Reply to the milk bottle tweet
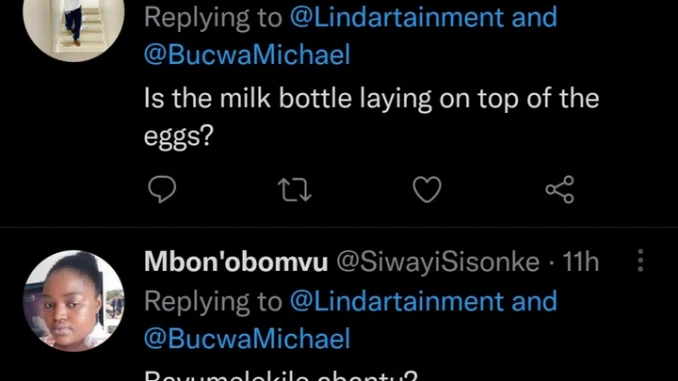The height and width of the screenshot is (381, 678). [x=162, y=189]
